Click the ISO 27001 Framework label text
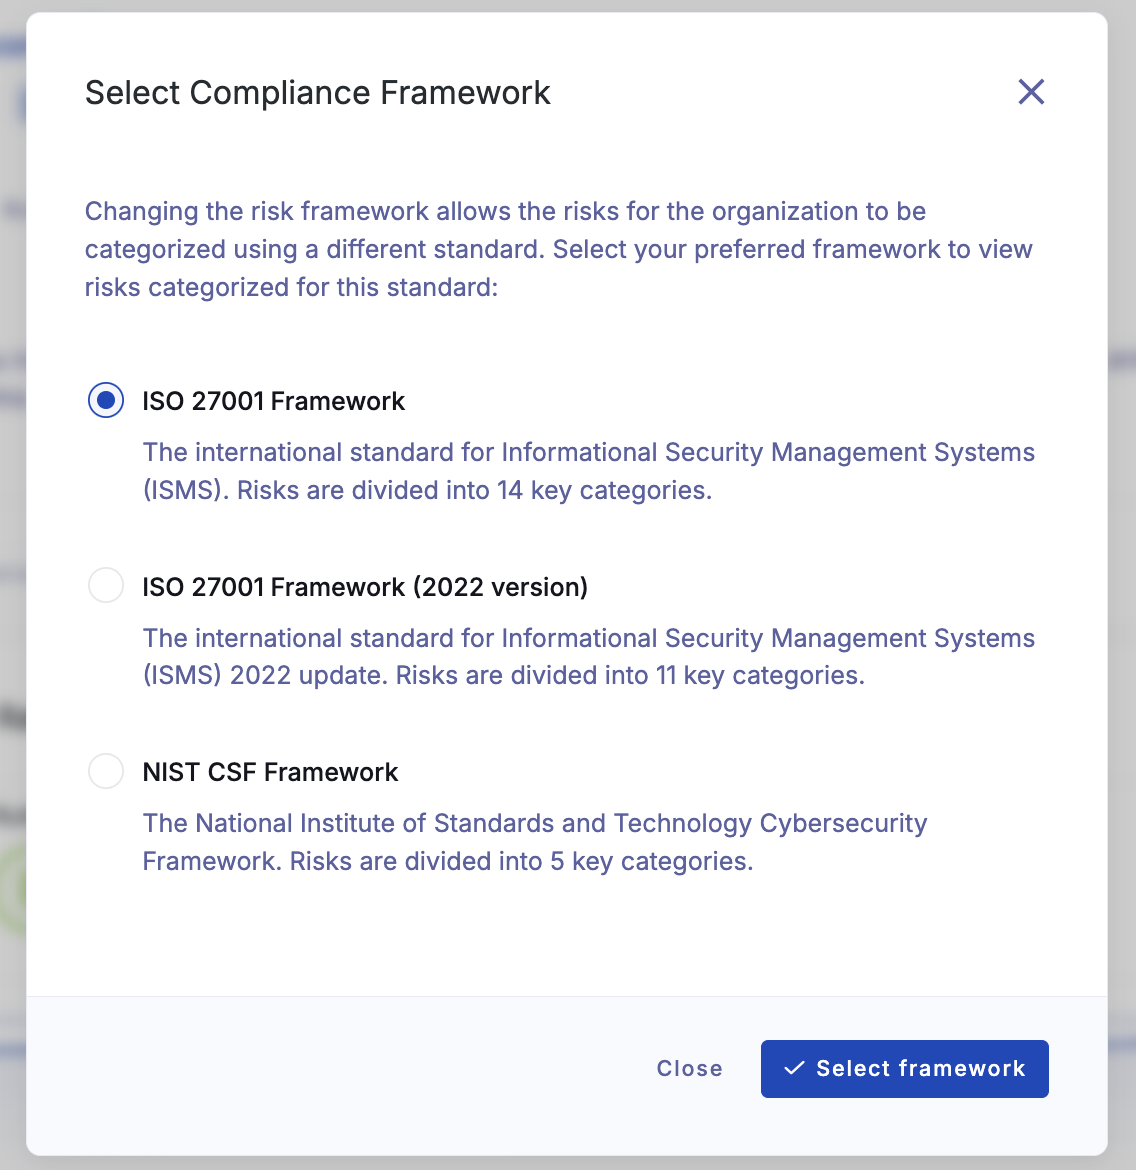Screen dimensions: 1136x1170 click(273, 401)
